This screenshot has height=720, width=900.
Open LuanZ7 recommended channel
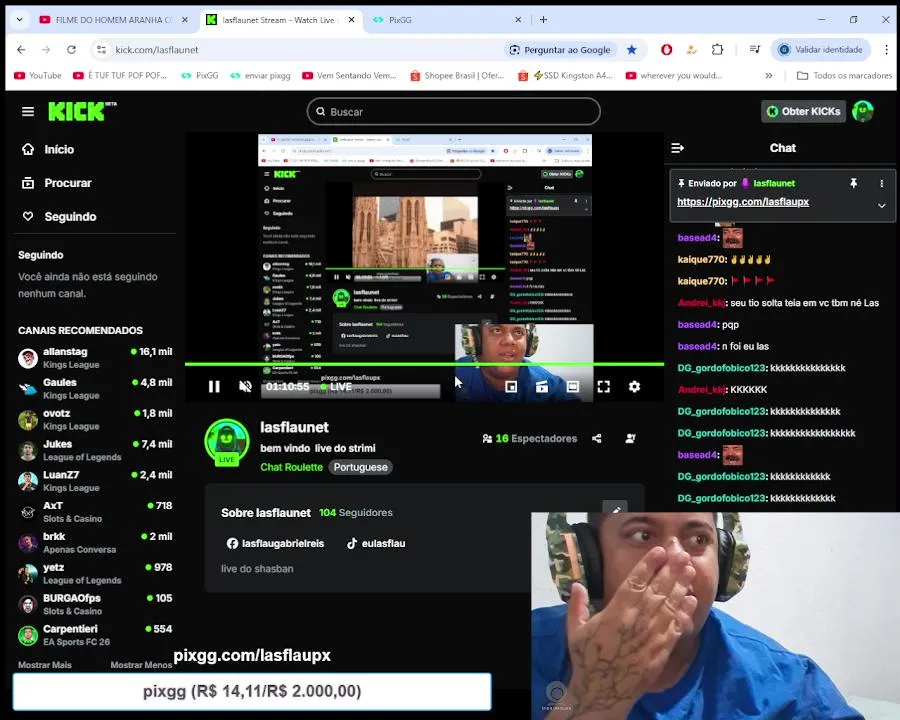coord(95,481)
